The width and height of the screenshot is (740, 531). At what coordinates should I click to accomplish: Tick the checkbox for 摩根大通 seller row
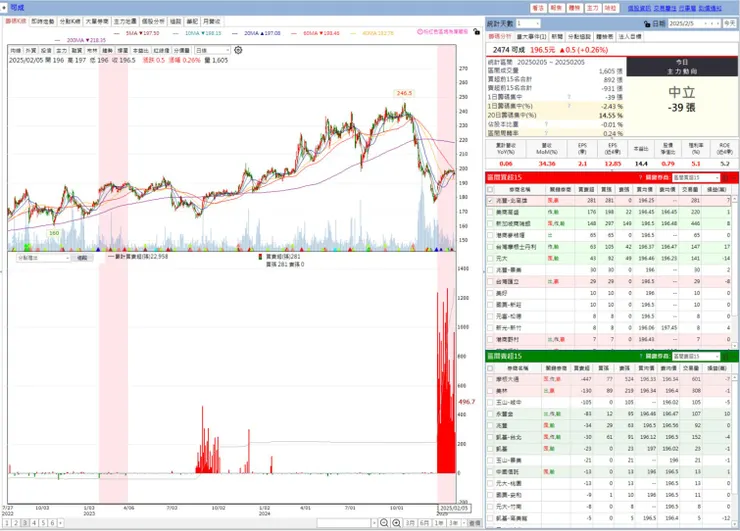coord(490,379)
